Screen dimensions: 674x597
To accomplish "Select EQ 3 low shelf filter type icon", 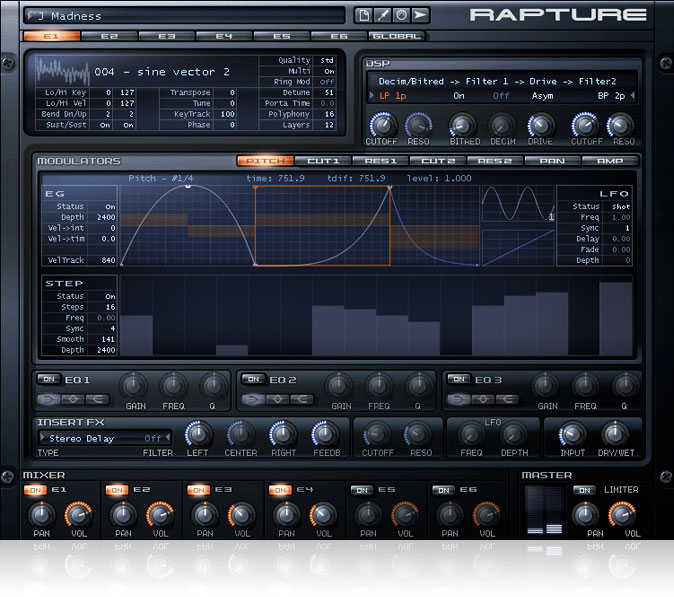I will pos(459,399).
